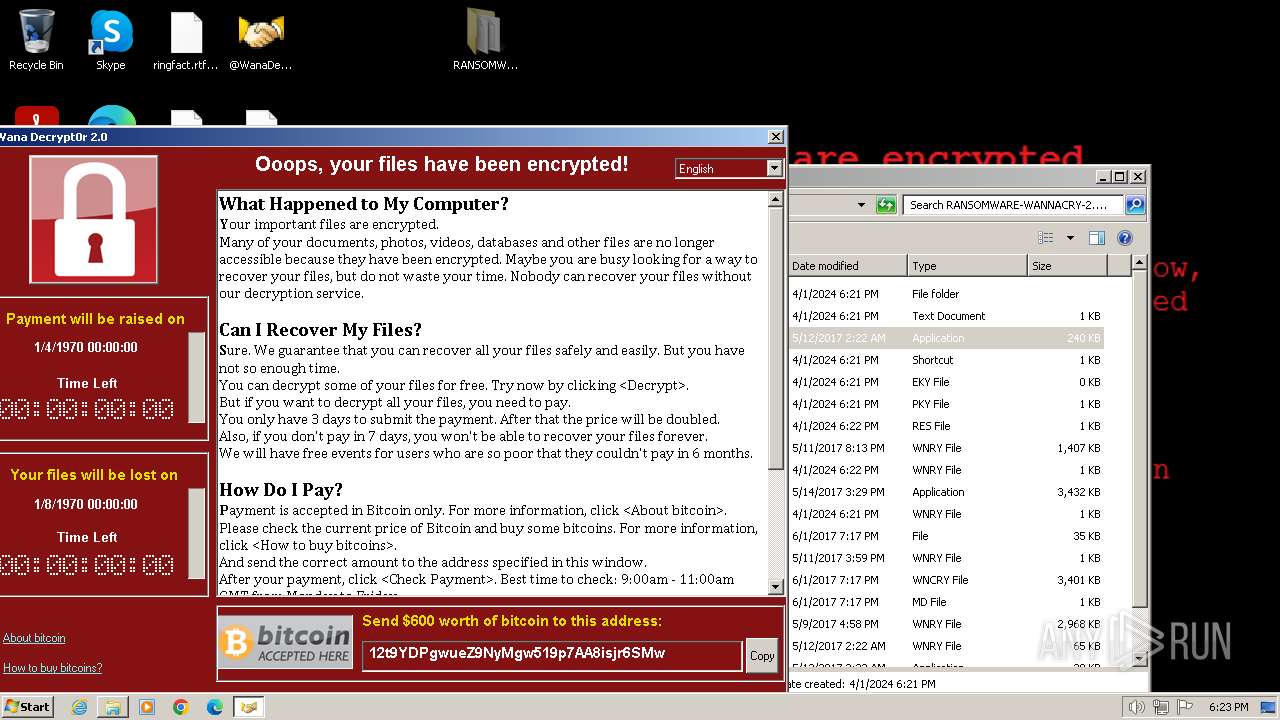Click the Explorer file list scroll up arrow

pyautogui.click(x=1139, y=263)
